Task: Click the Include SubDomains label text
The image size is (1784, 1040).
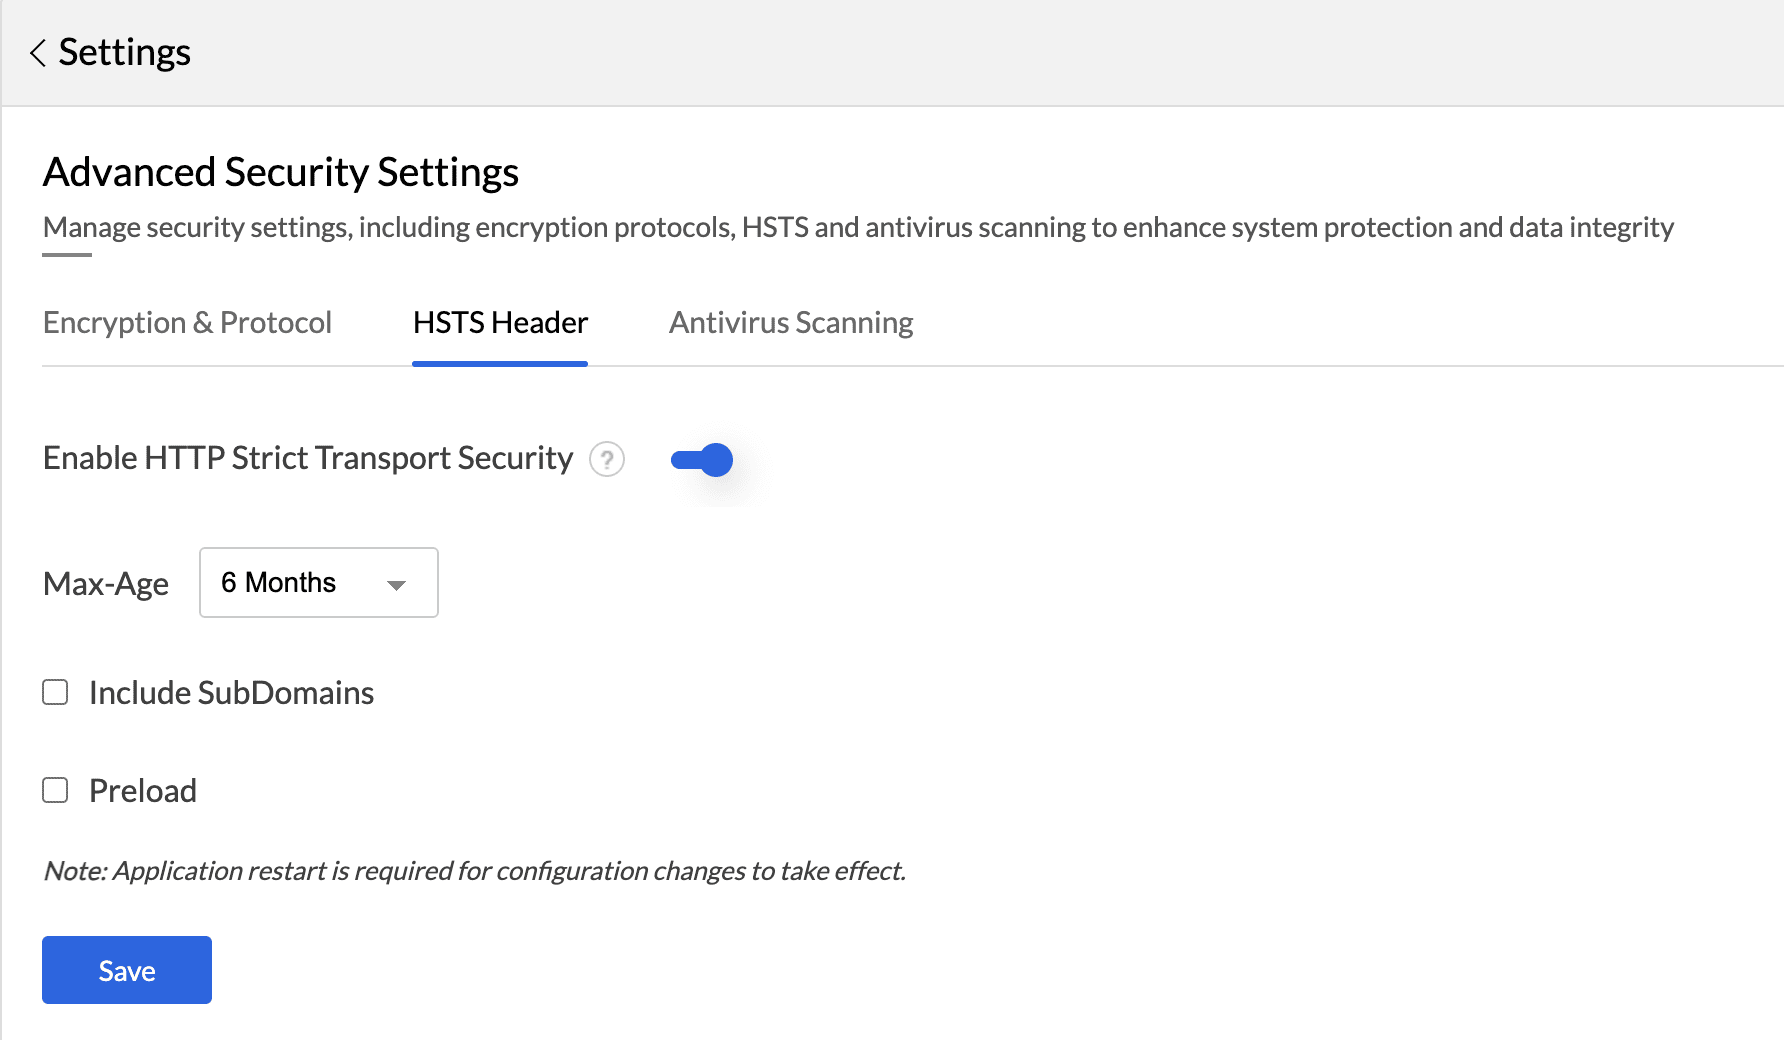Action: coord(231,693)
